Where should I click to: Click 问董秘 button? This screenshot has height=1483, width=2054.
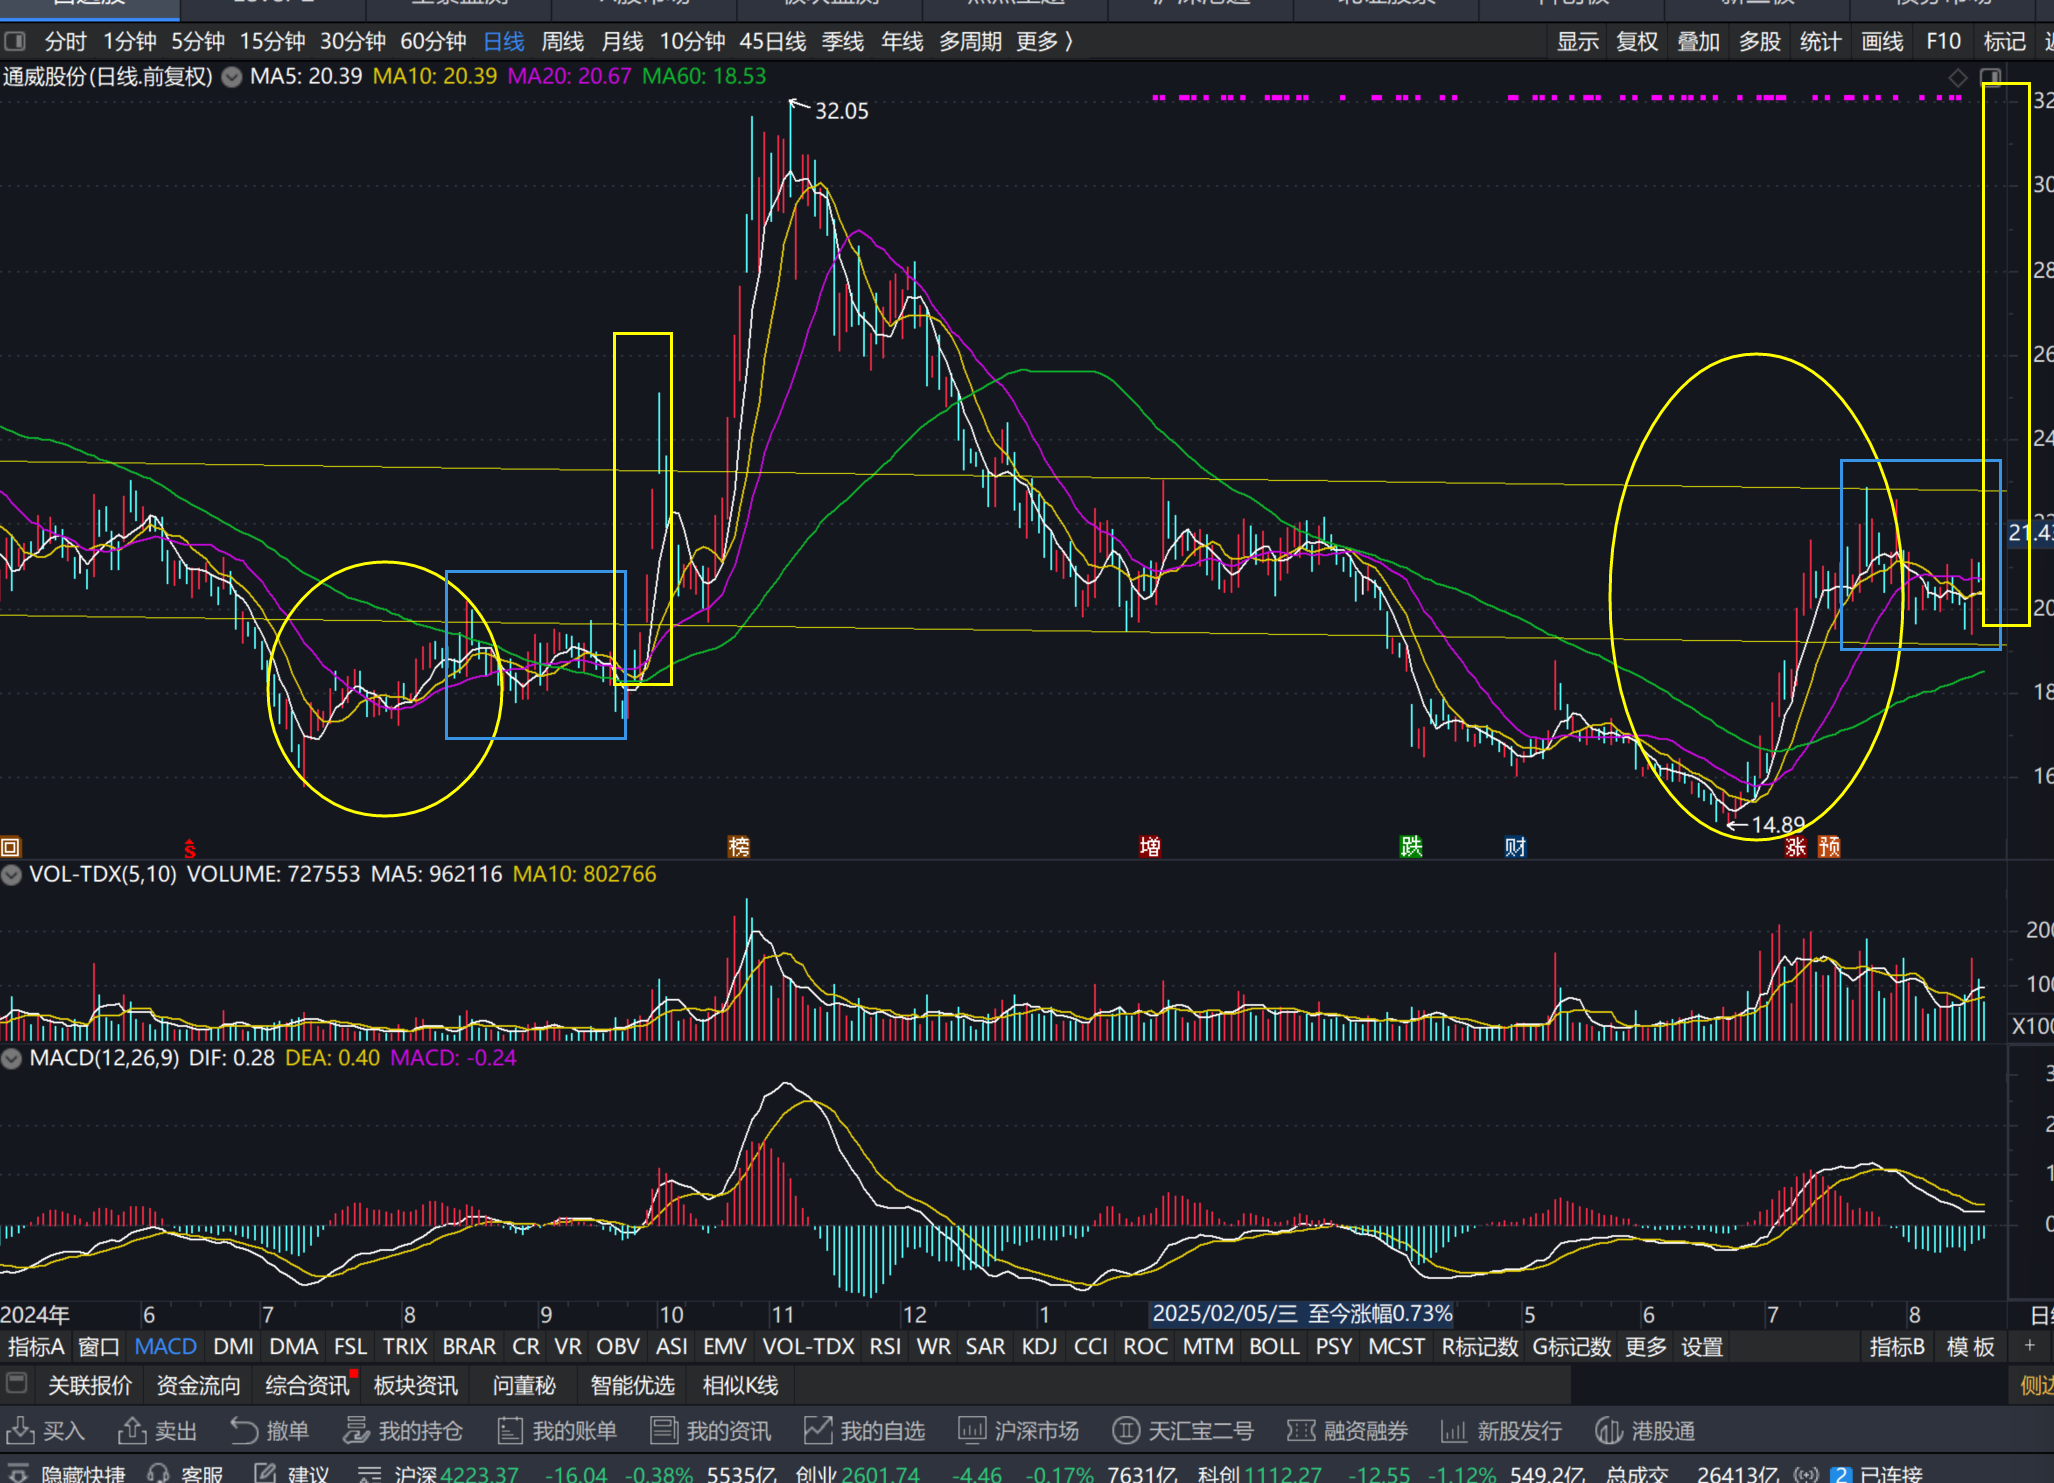(x=524, y=1385)
